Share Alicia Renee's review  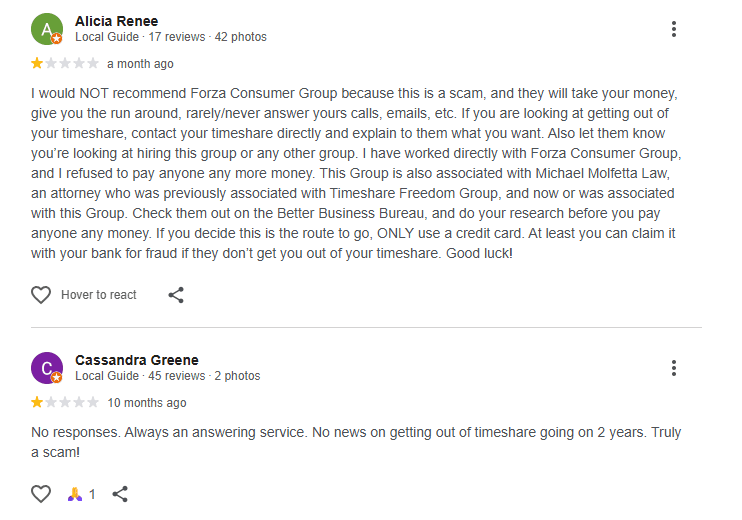176,295
